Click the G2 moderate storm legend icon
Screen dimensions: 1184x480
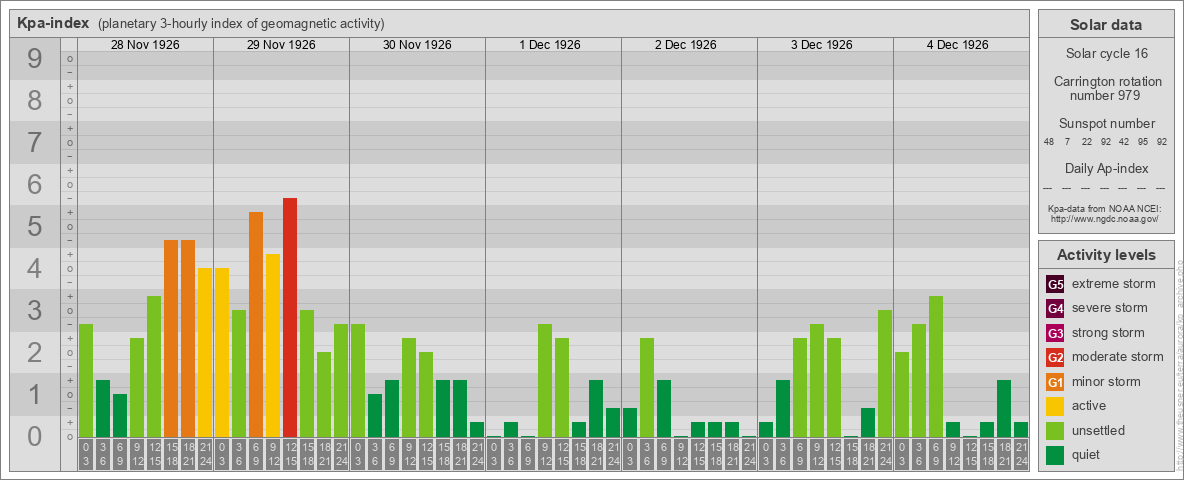tap(1055, 357)
